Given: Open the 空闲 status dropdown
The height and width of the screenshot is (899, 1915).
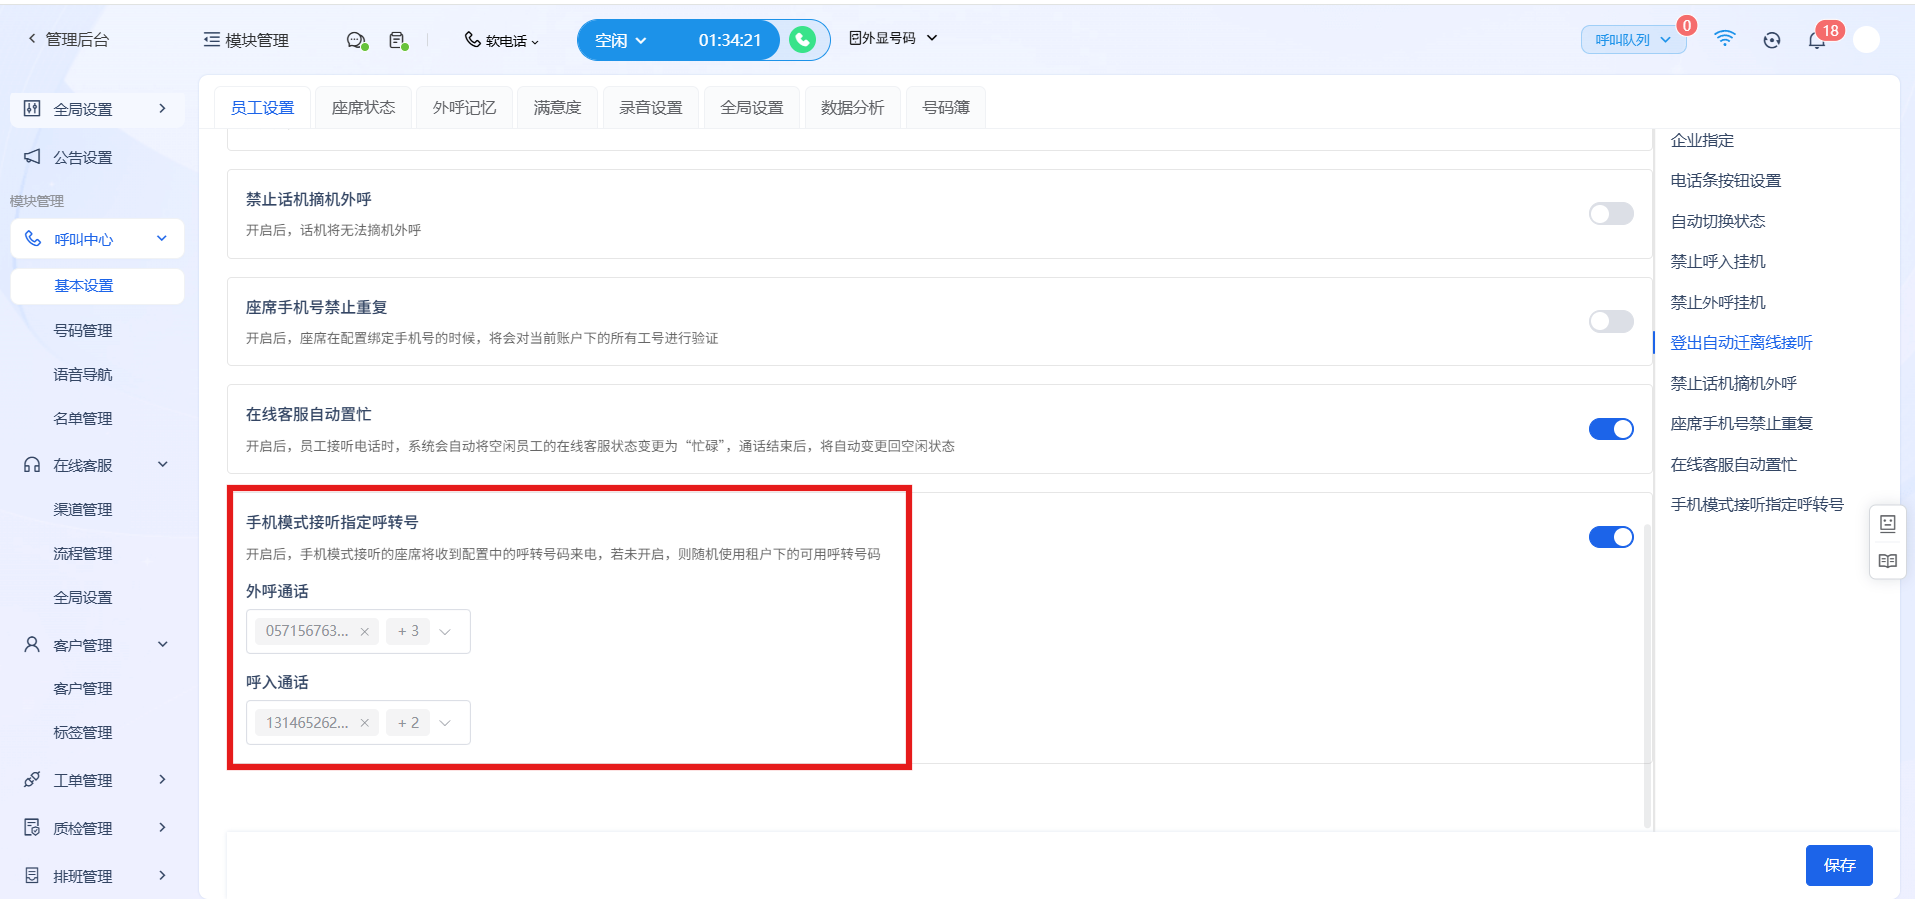Looking at the screenshot, I should (x=621, y=40).
